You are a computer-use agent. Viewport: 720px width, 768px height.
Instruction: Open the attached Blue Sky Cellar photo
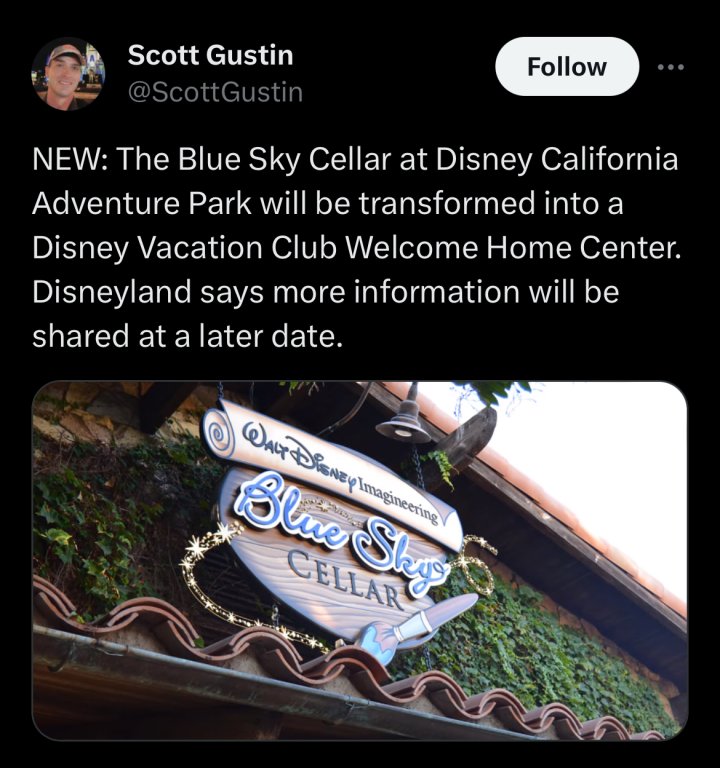(x=360, y=560)
